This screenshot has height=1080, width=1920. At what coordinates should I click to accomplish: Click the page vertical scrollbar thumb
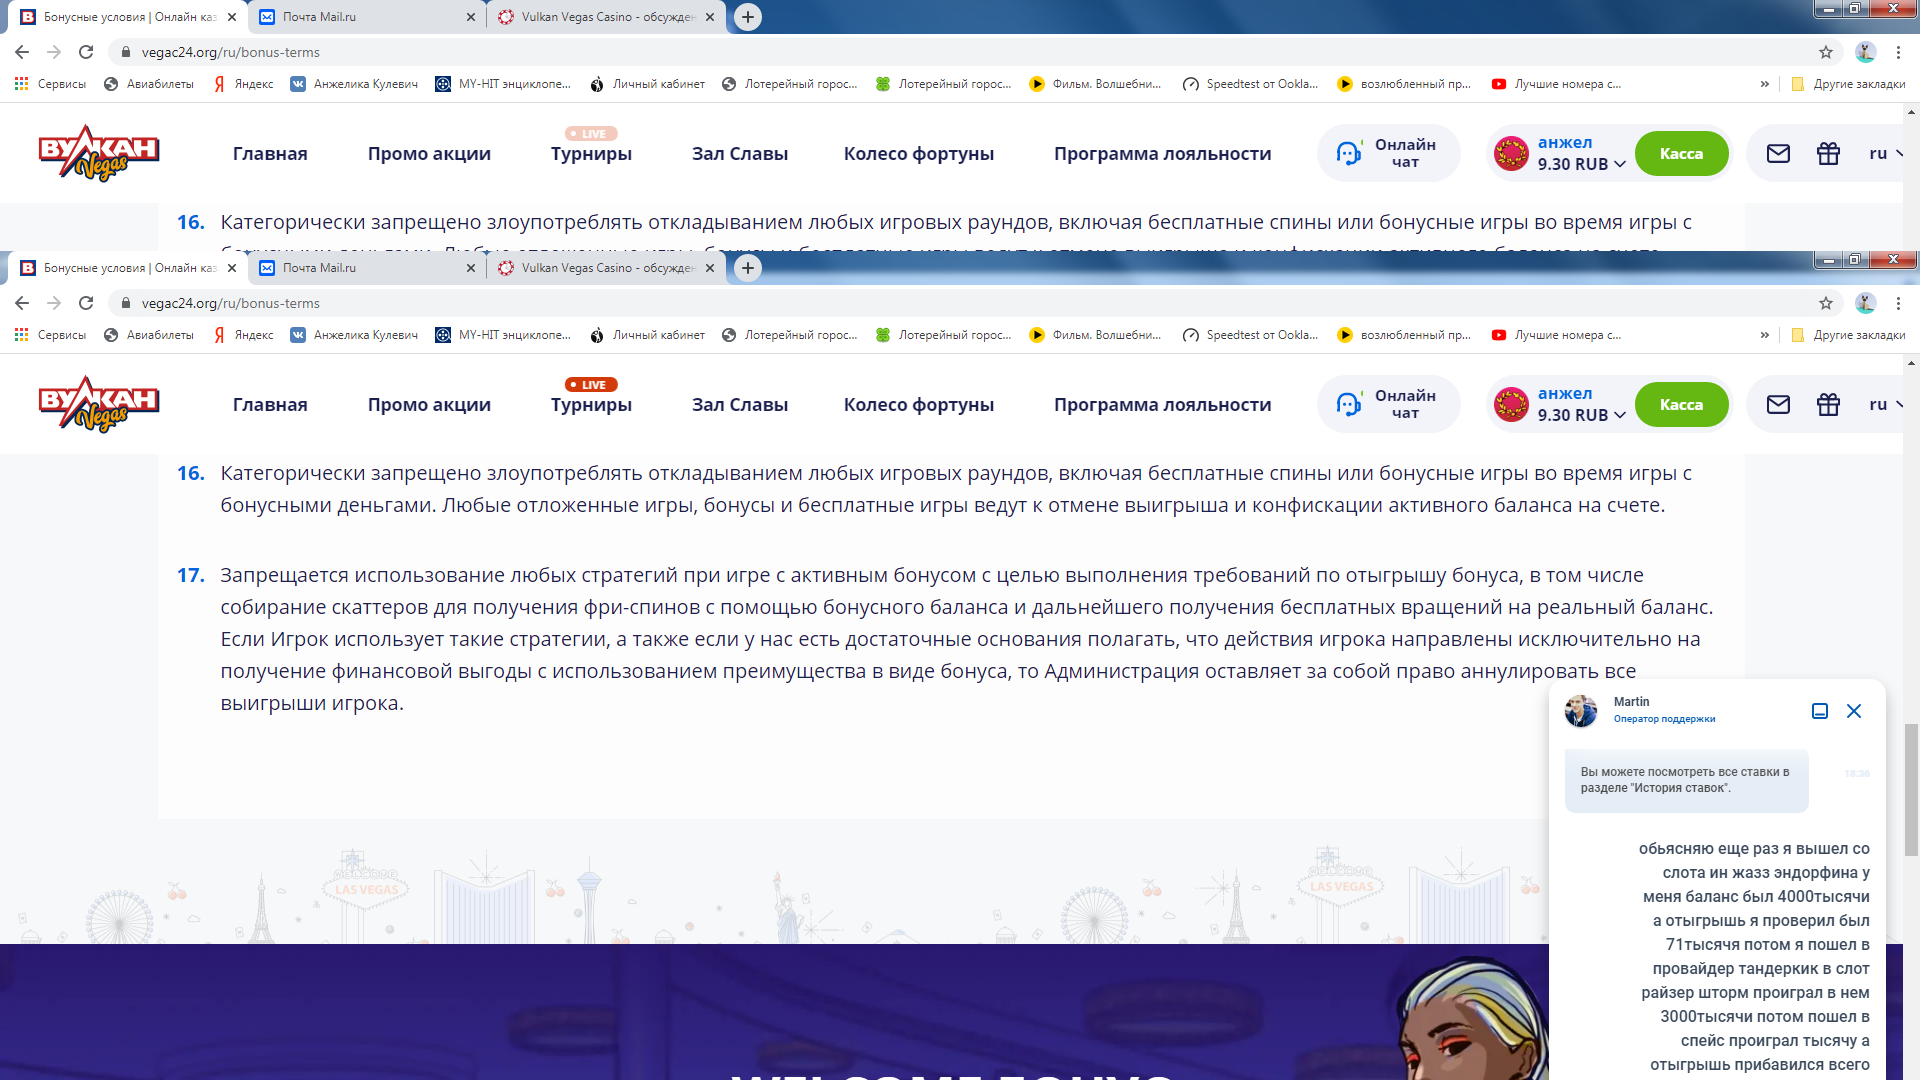pos(1911,790)
